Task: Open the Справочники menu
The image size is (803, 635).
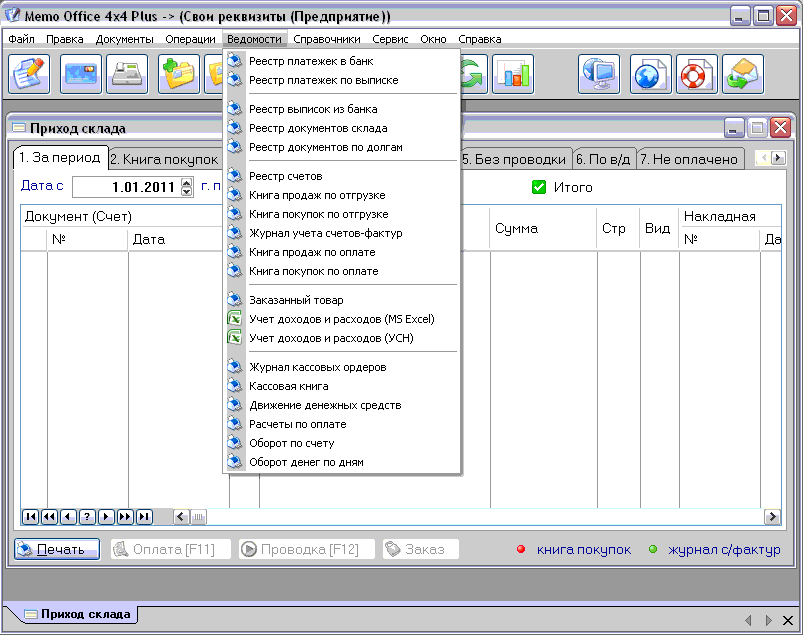Action: 327,39
